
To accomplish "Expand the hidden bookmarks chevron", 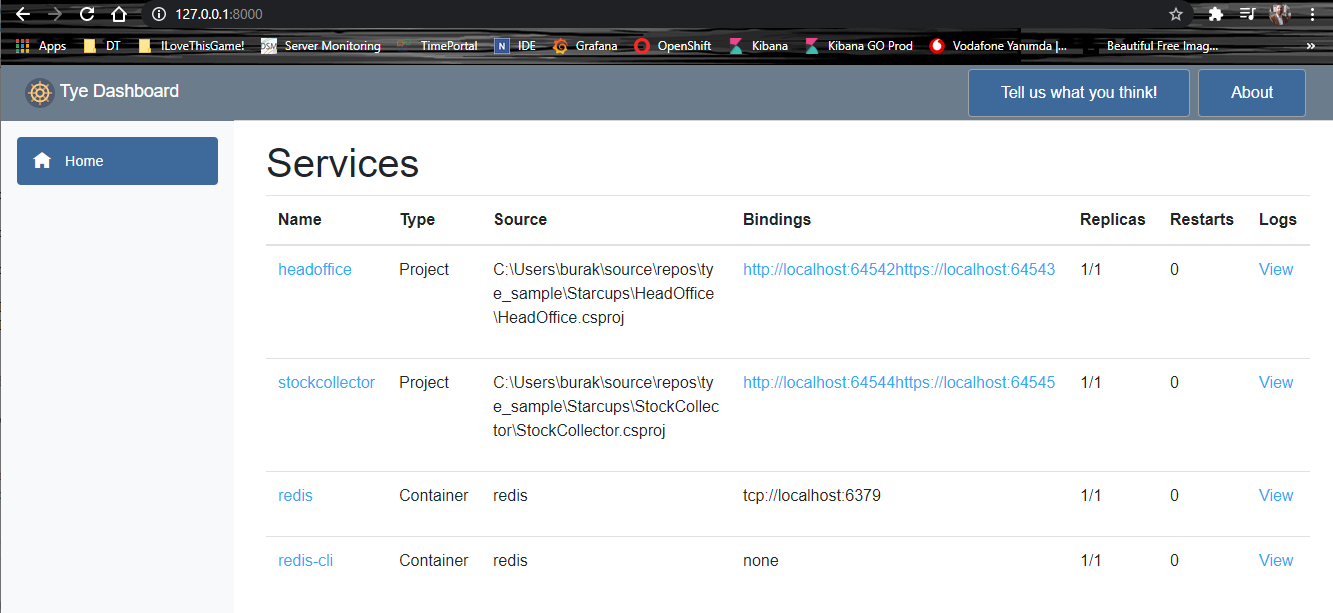I will (x=1310, y=46).
